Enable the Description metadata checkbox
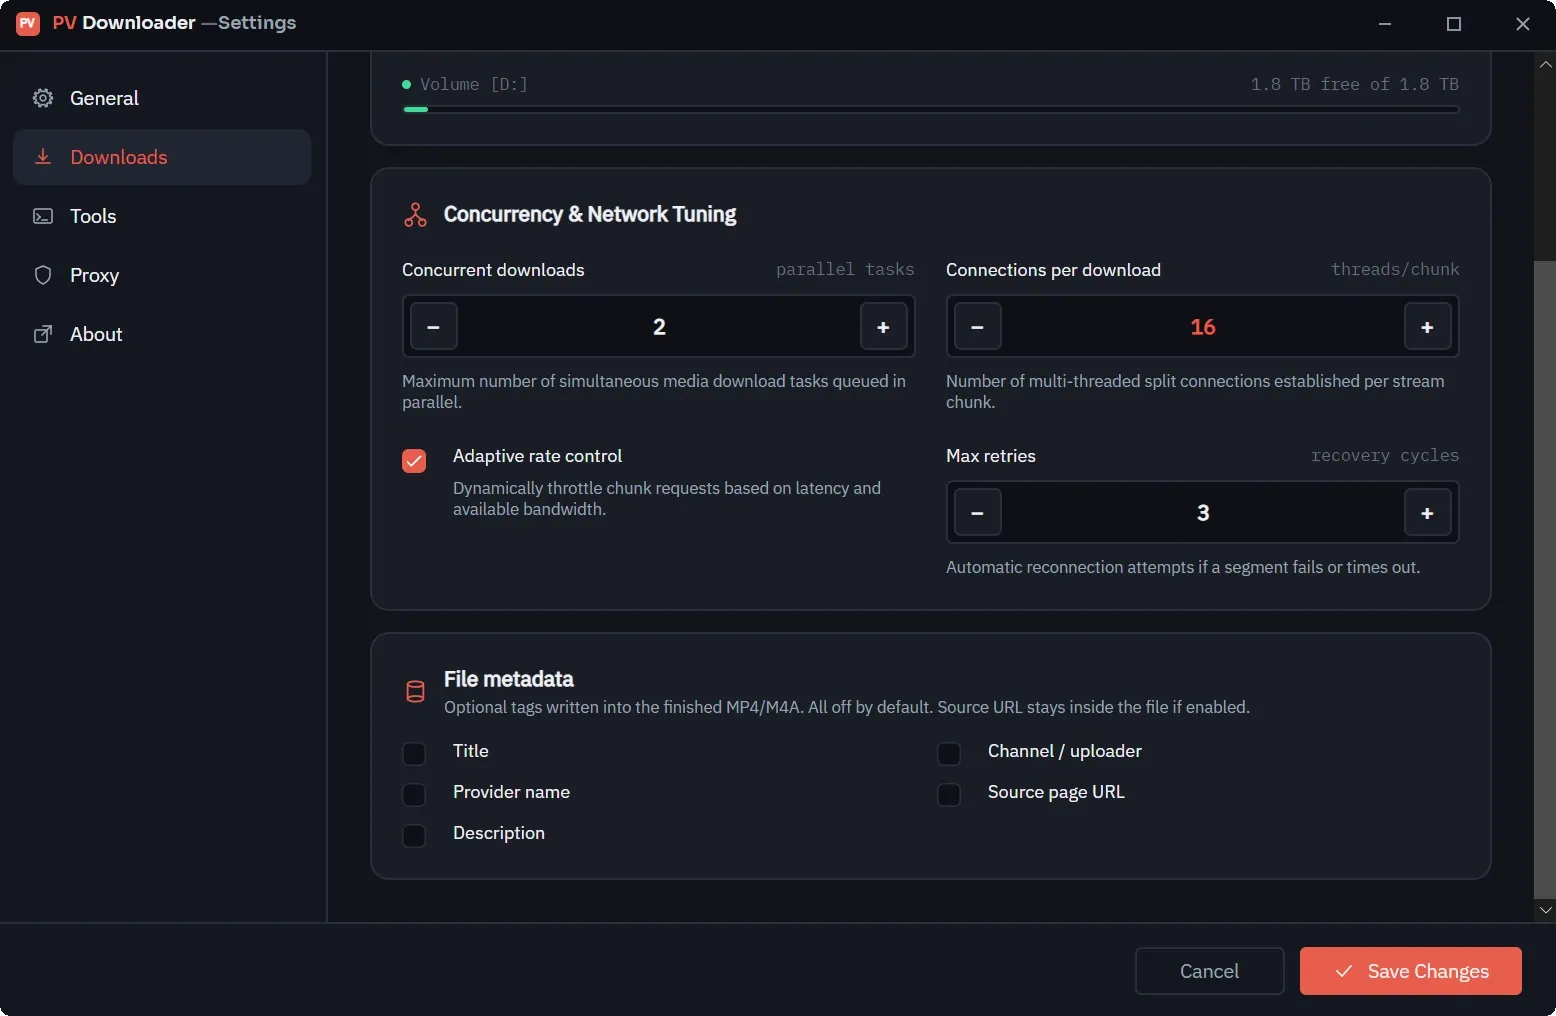 tap(414, 835)
